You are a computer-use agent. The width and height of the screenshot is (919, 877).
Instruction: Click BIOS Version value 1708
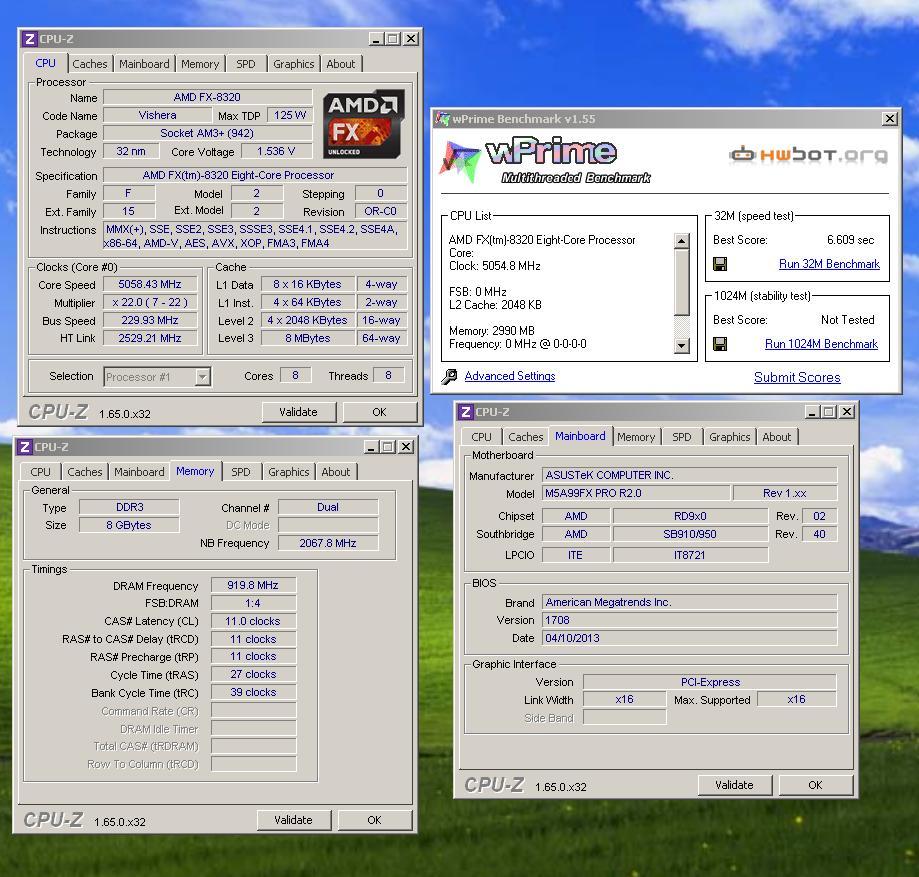(690, 620)
